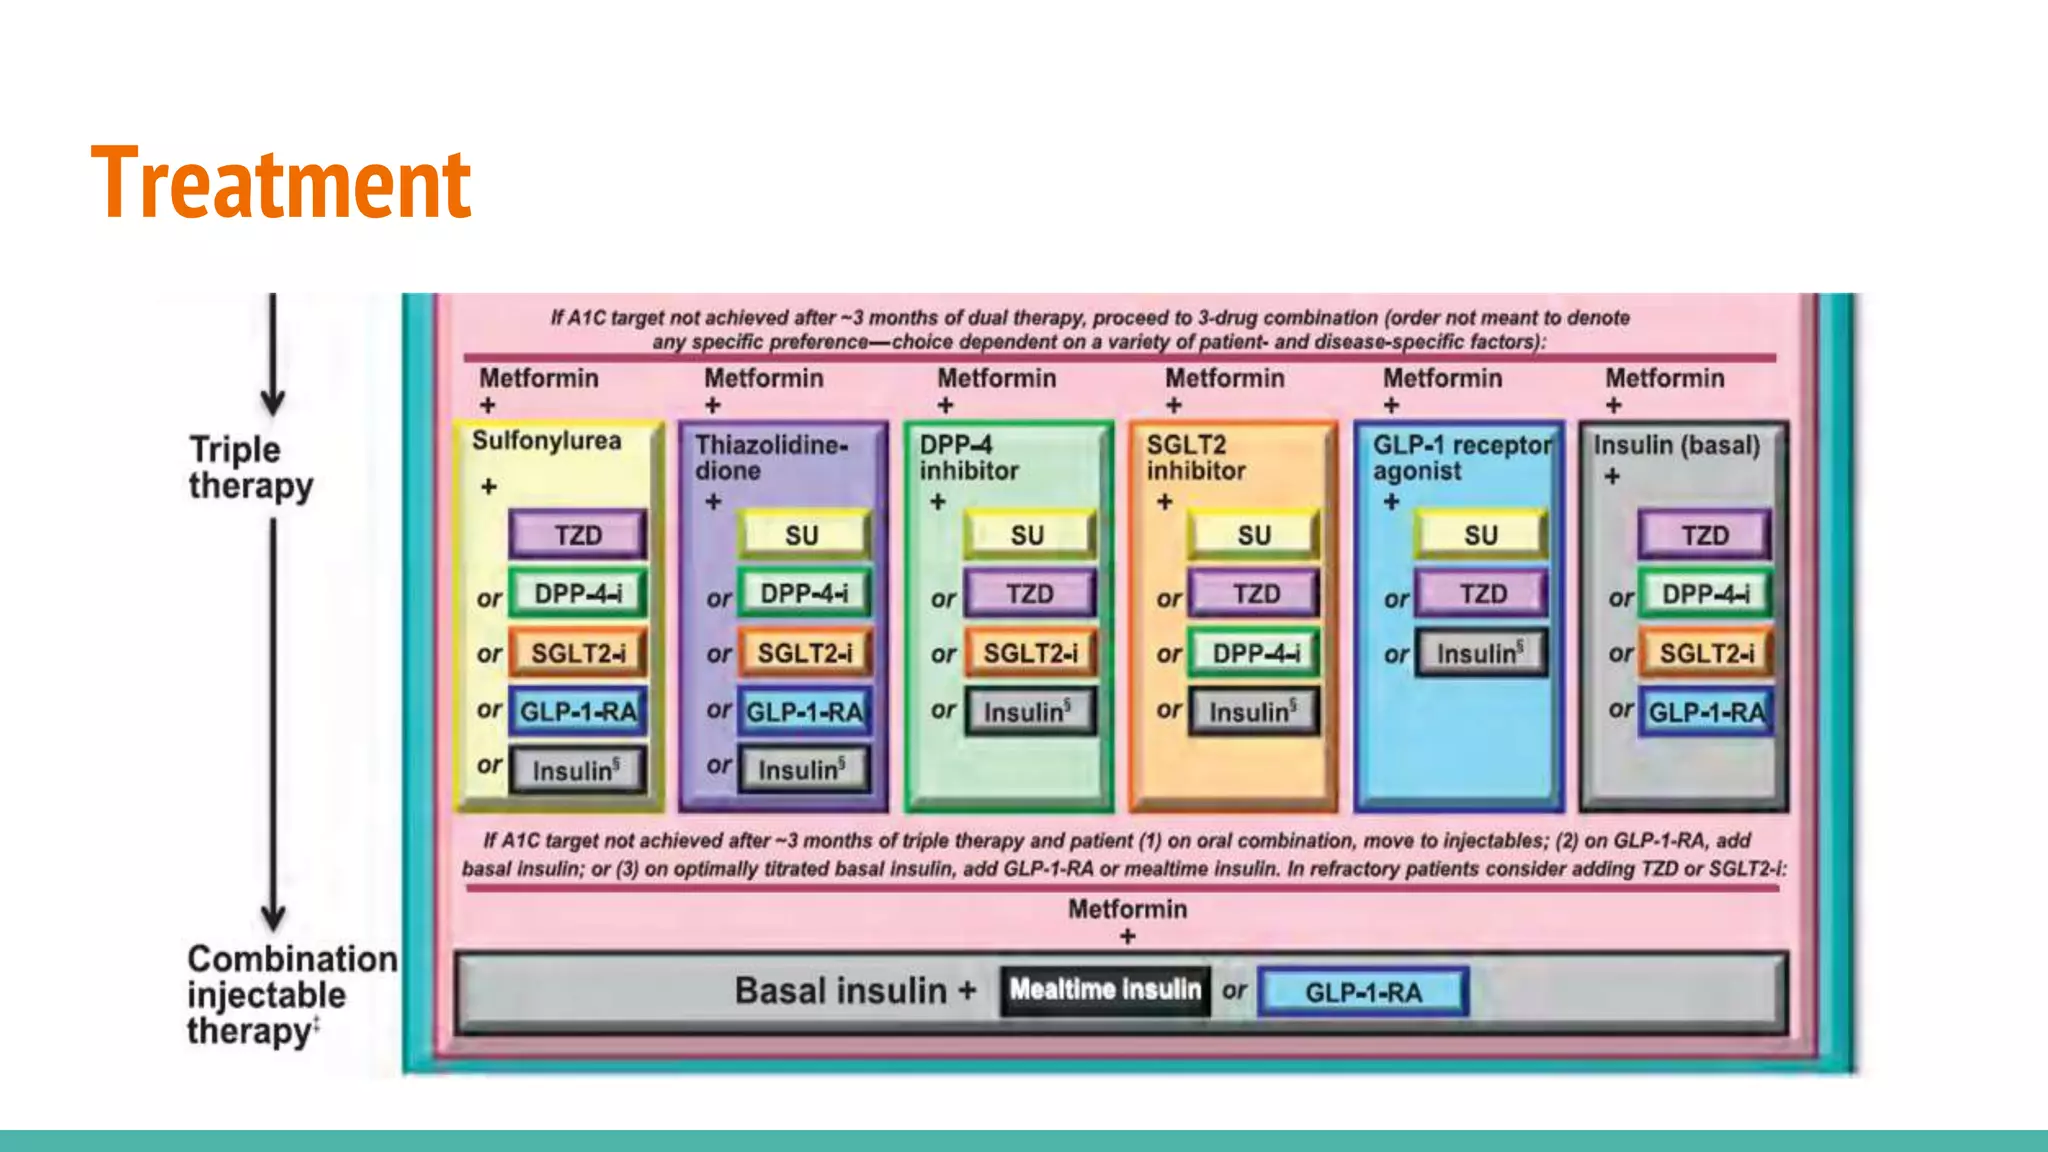Click the GLP-1 receptor agonist heading
Viewport: 2048px width, 1152px height.
point(1460,457)
